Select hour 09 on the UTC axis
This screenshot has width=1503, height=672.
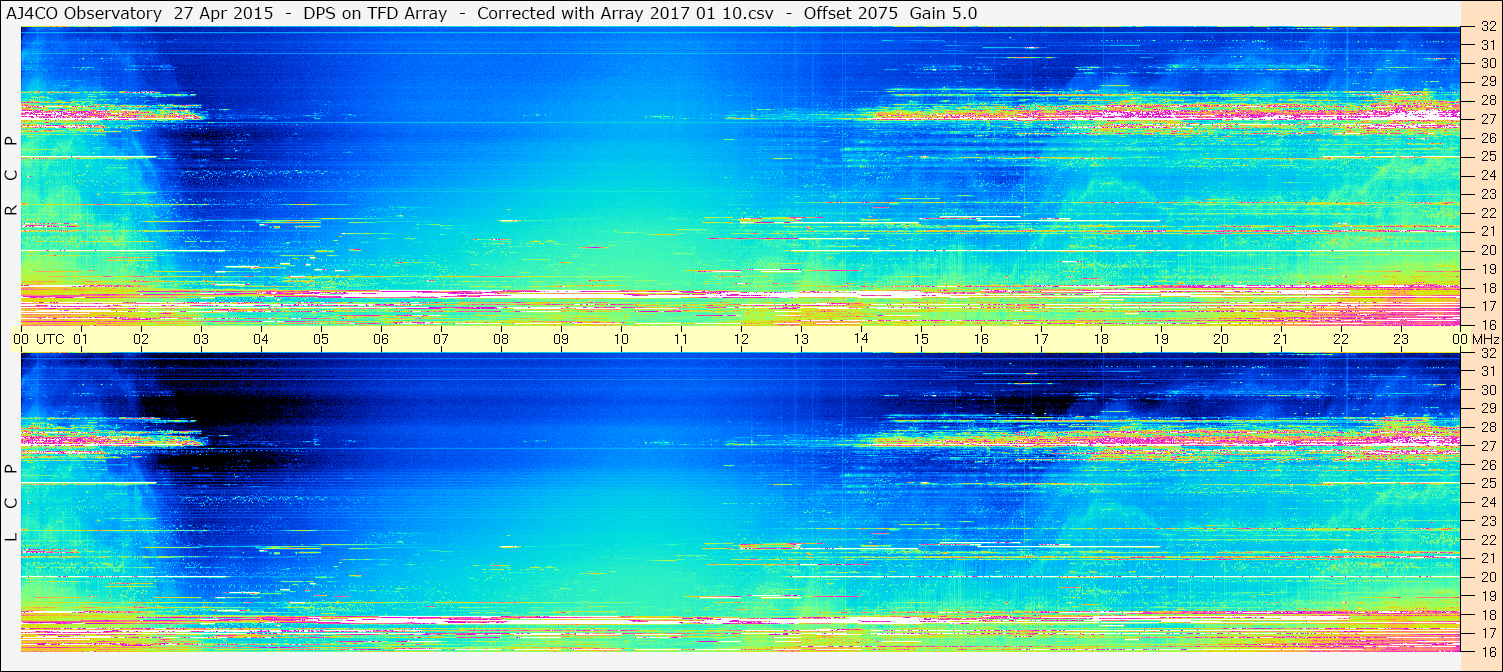point(561,339)
